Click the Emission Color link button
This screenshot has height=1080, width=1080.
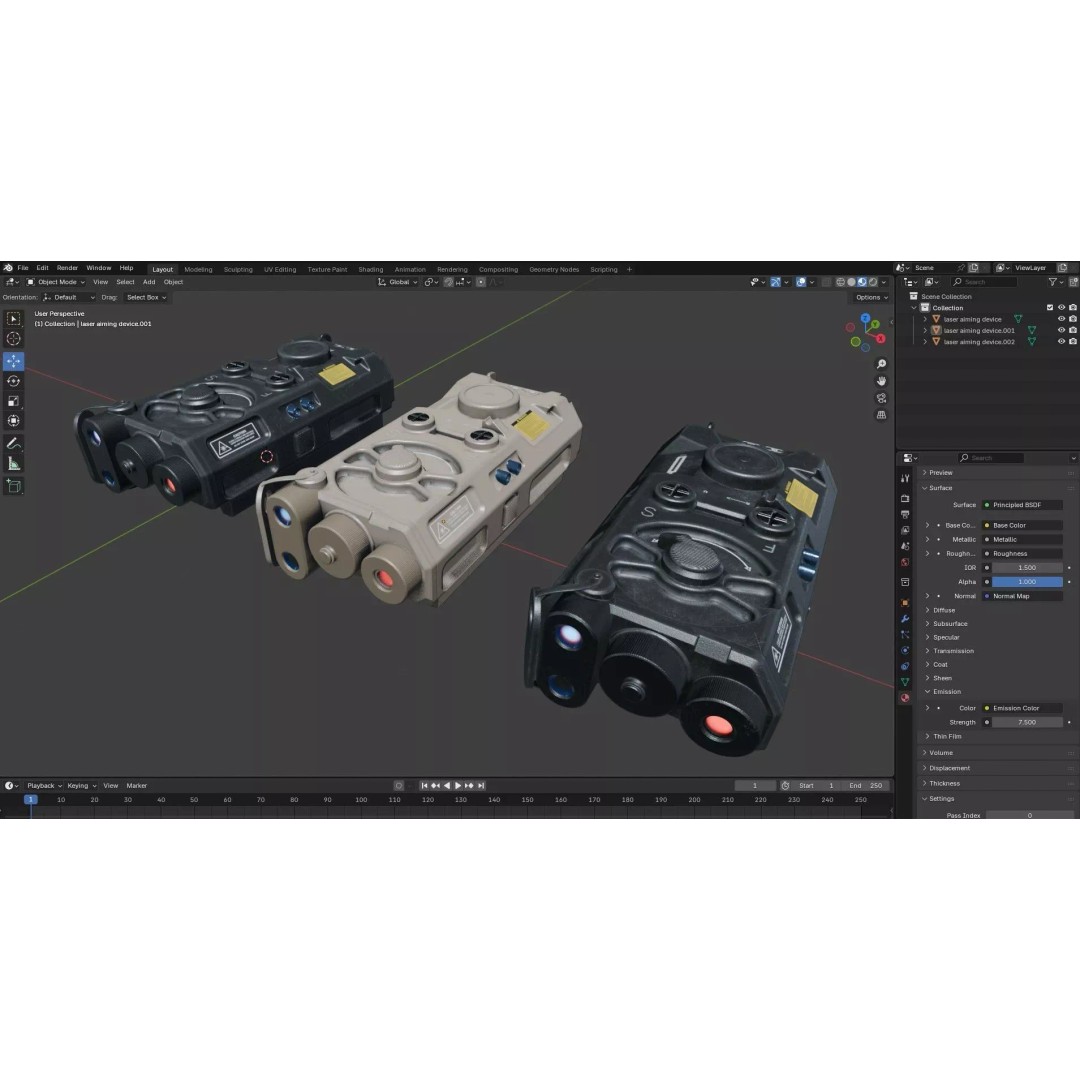[x=1022, y=708]
